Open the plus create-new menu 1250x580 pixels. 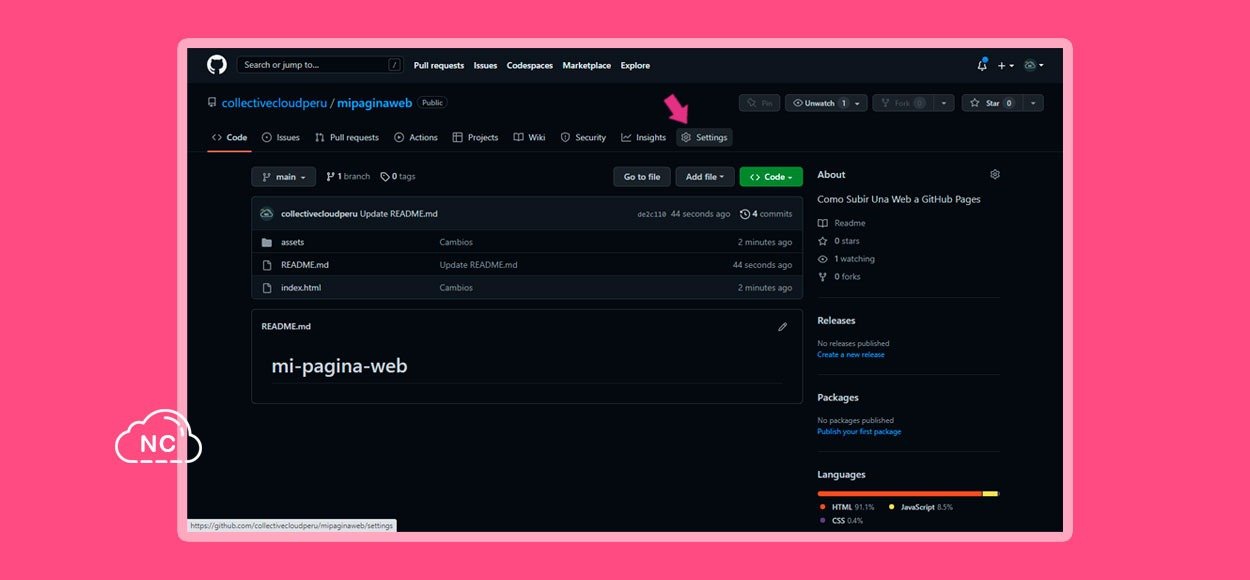1005,65
